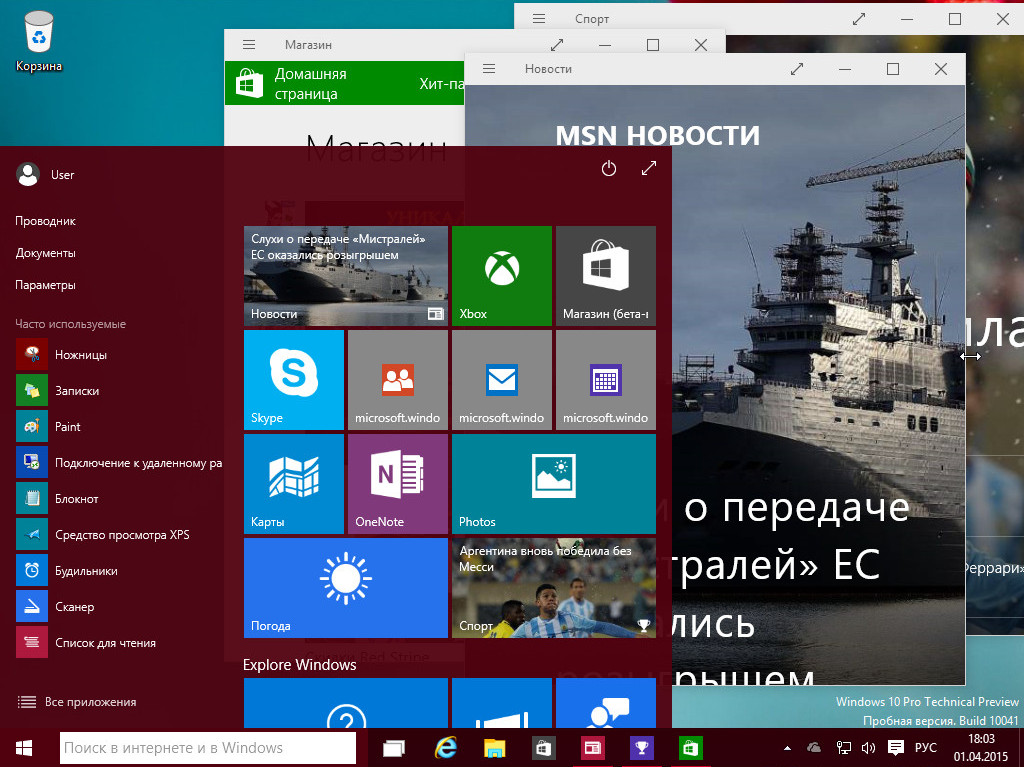Open the Skype tile

pyautogui.click(x=294, y=380)
